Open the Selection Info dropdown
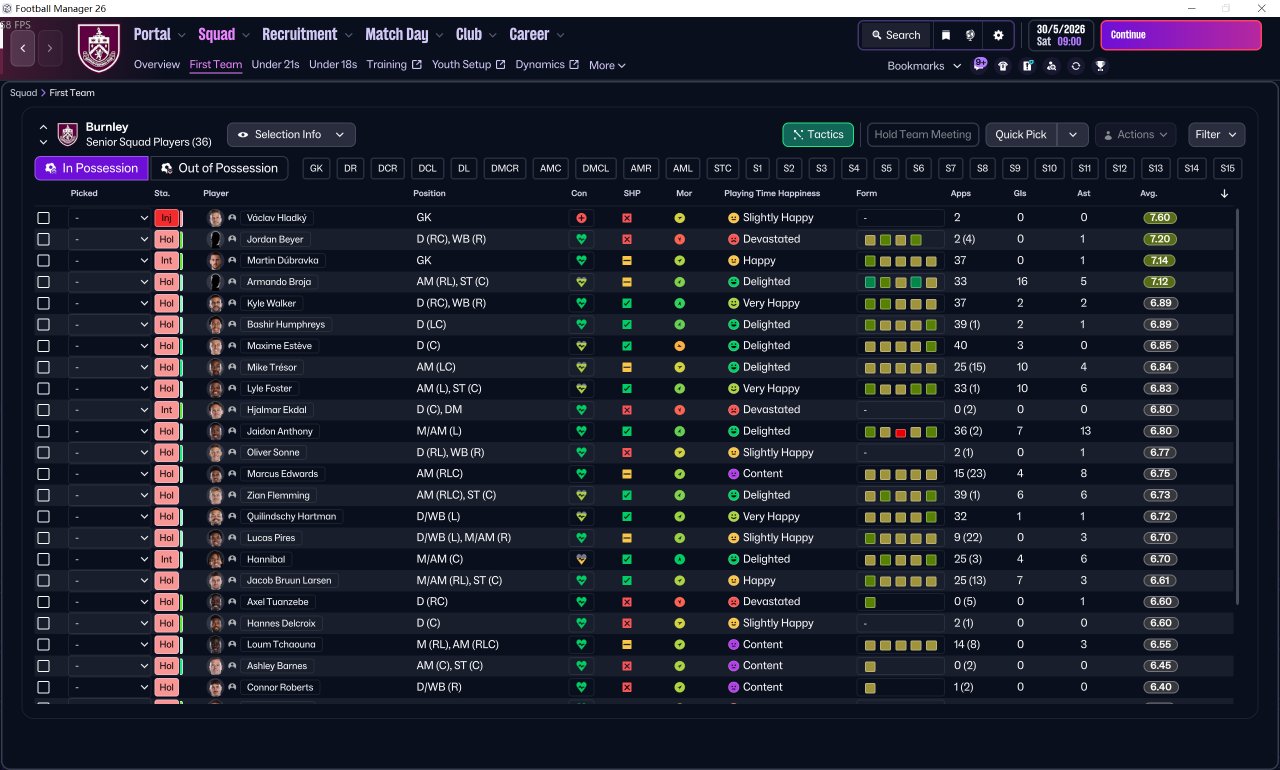The width and height of the screenshot is (1280, 770). [x=291, y=135]
